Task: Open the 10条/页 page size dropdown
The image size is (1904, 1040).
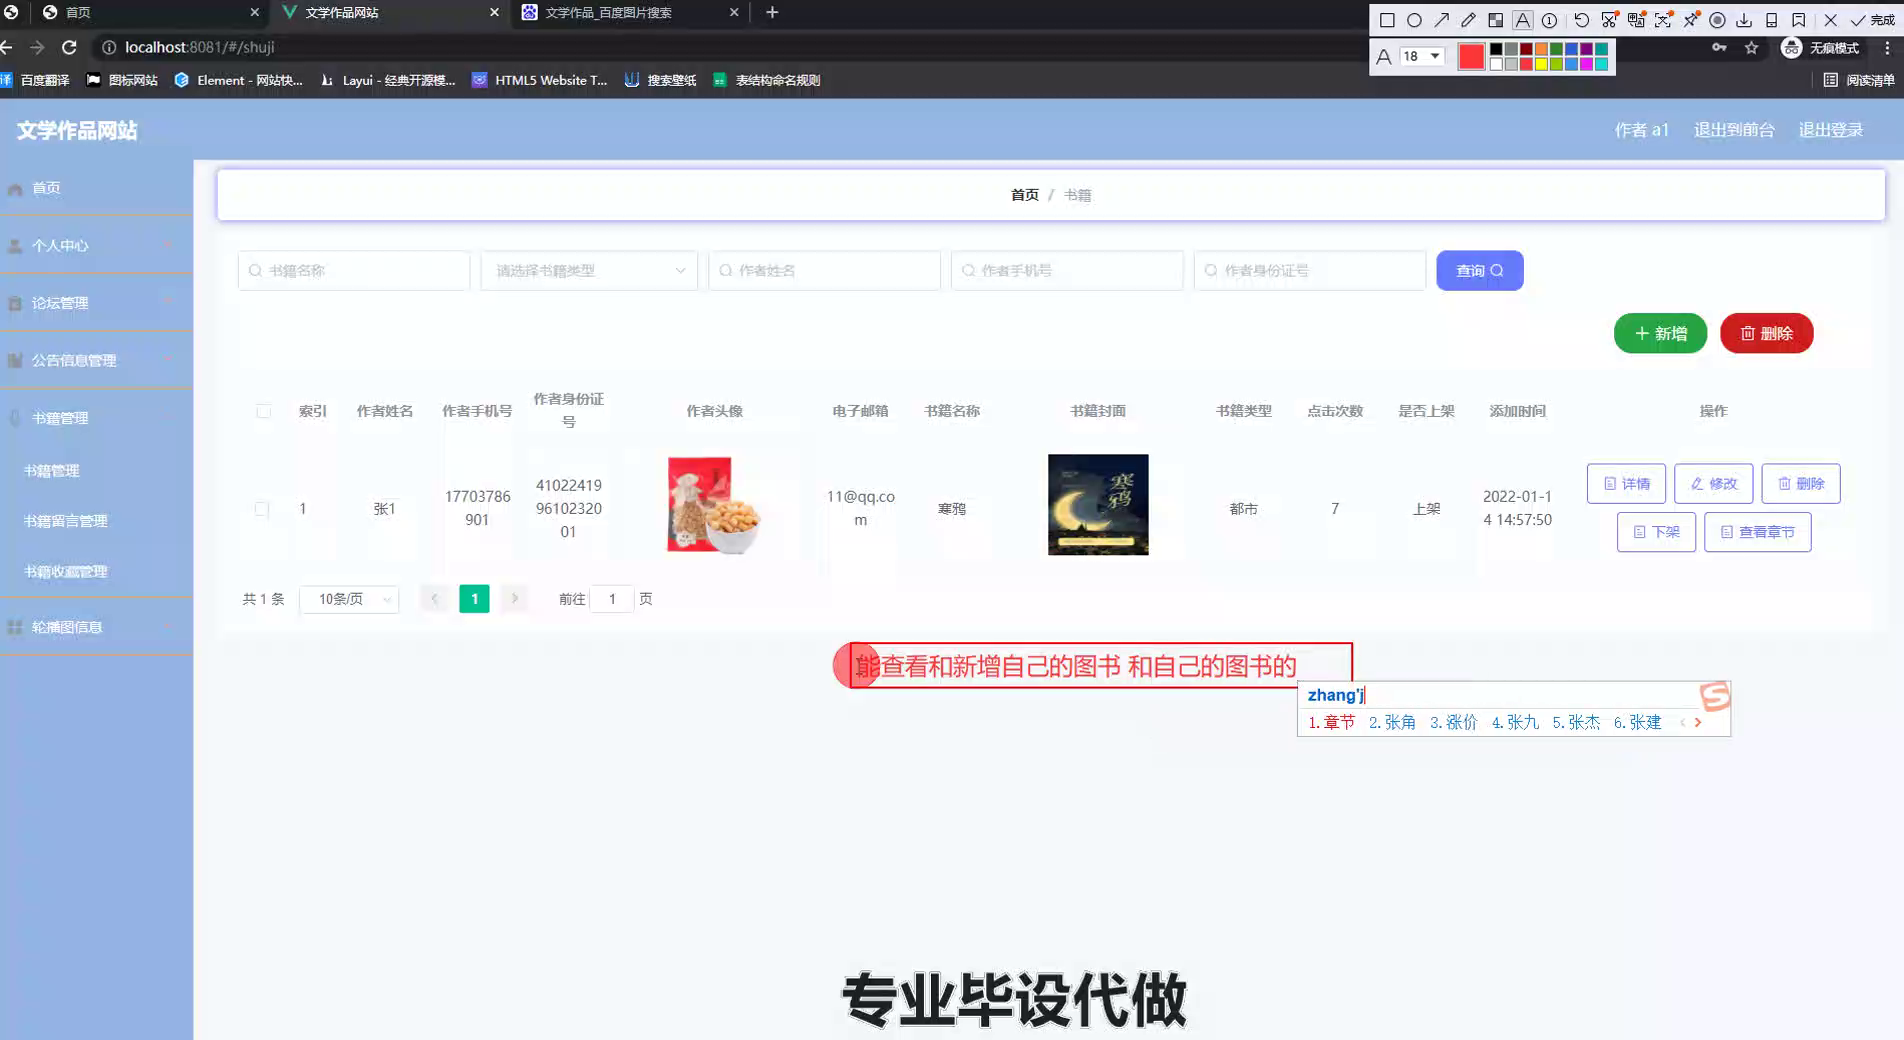Action: pyautogui.click(x=350, y=599)
